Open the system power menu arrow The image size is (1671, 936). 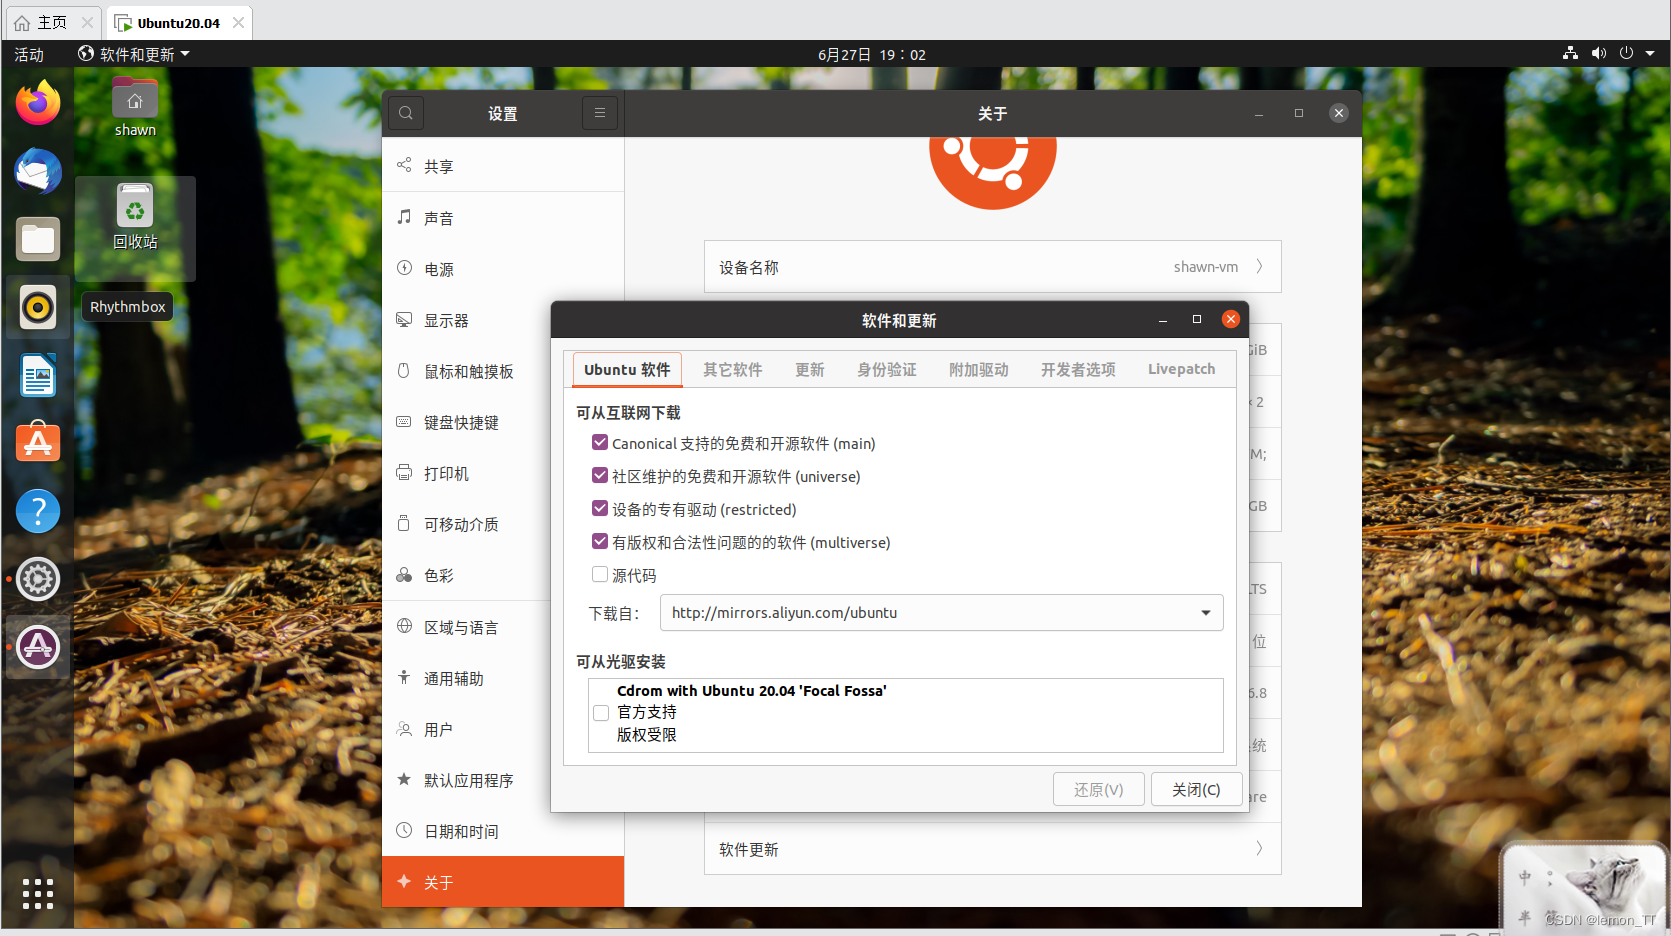(x=1650, y=54)
